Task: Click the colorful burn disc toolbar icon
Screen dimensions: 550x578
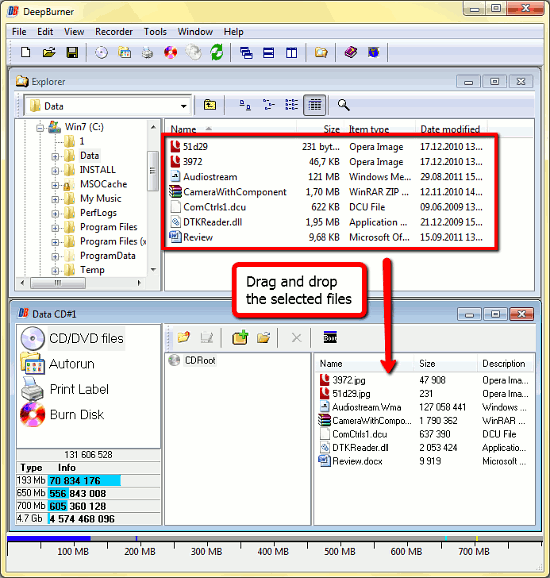Action: click(170, 53)
